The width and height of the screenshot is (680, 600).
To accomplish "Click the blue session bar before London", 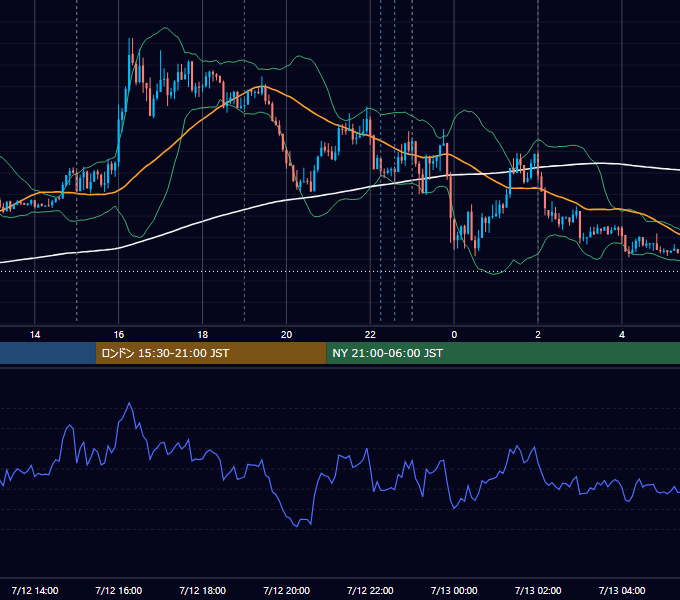I will [x=48, y=353].
